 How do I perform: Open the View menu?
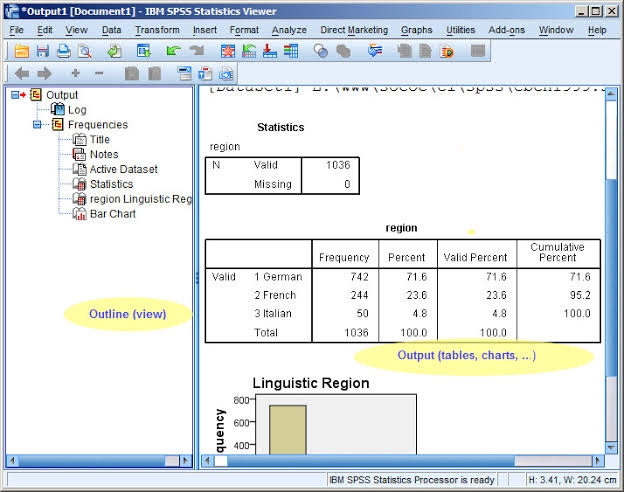click(76, 30)
